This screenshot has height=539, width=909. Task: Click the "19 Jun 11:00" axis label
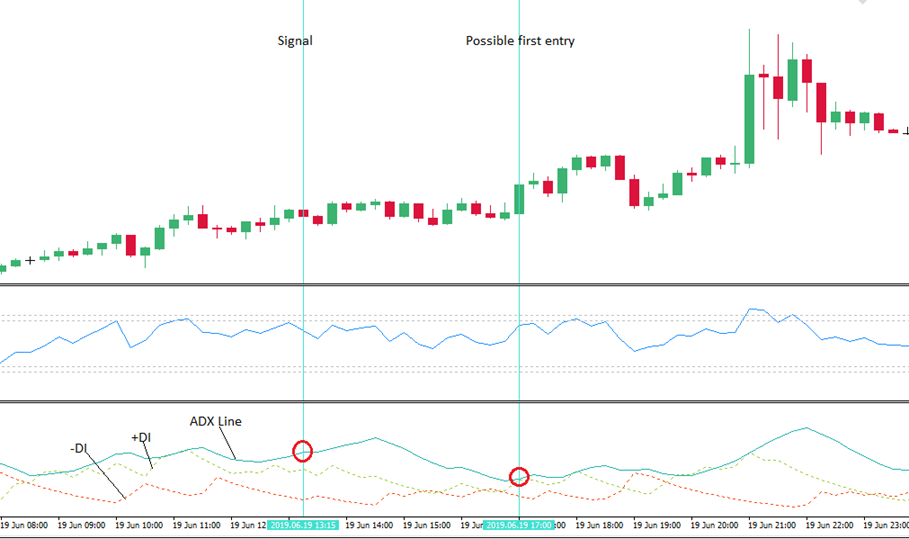[197, 525]
